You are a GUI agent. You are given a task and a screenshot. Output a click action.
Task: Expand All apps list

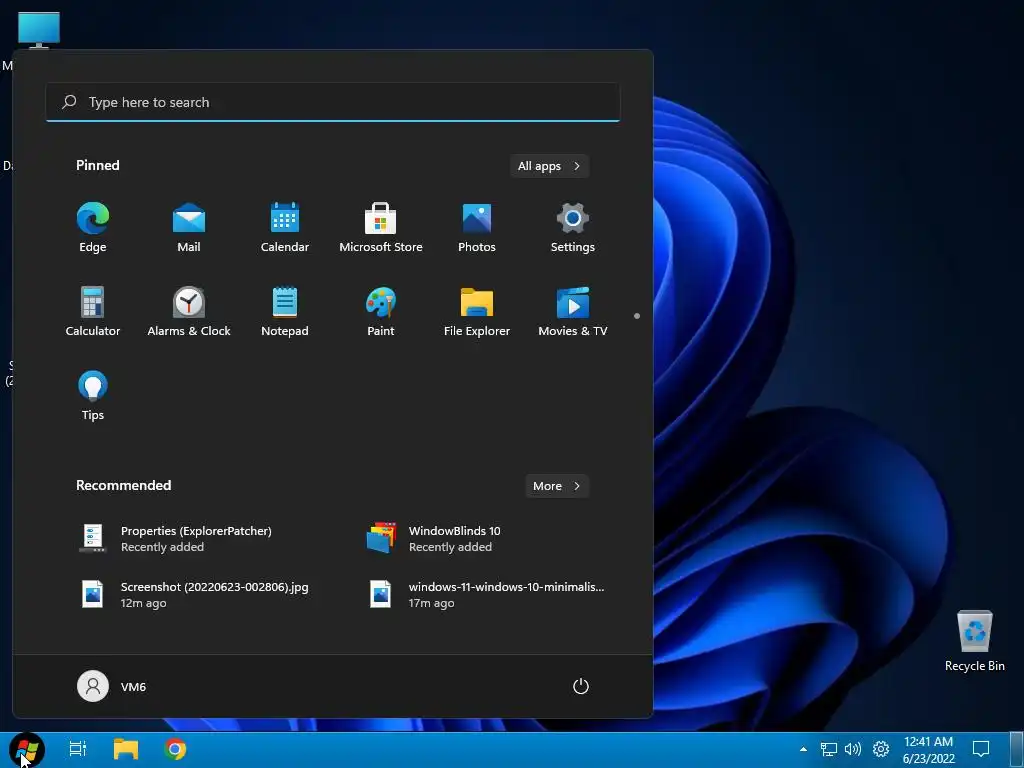(x=549, y=166)
